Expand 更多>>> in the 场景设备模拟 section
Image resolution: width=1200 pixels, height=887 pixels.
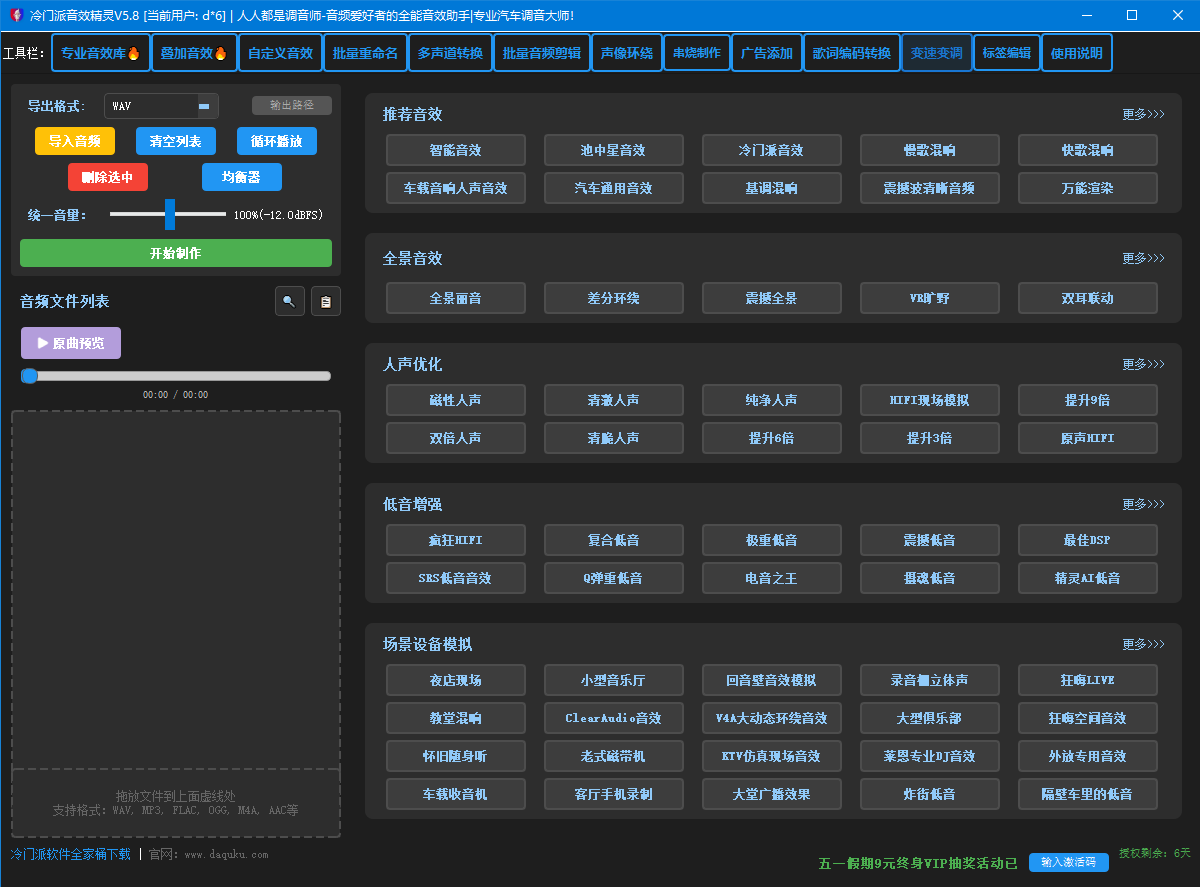1143,644
